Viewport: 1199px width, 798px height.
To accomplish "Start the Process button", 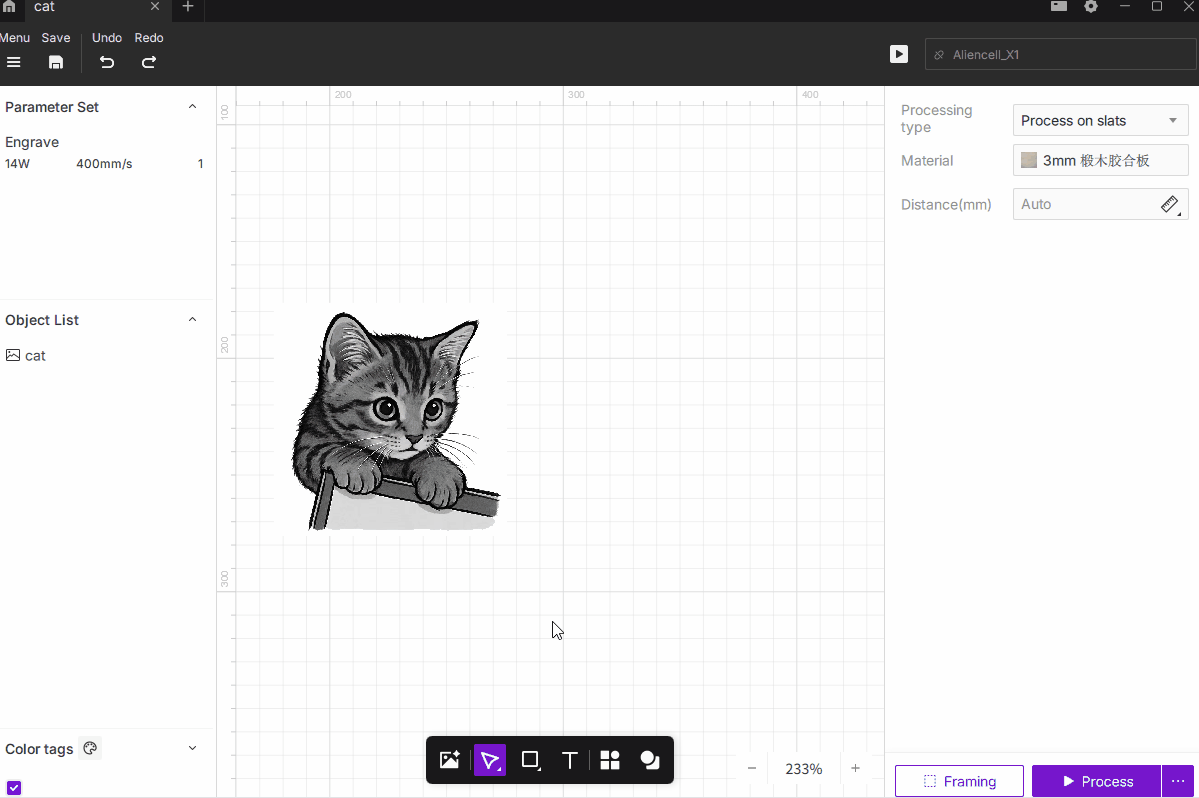I will [1096, 781].
